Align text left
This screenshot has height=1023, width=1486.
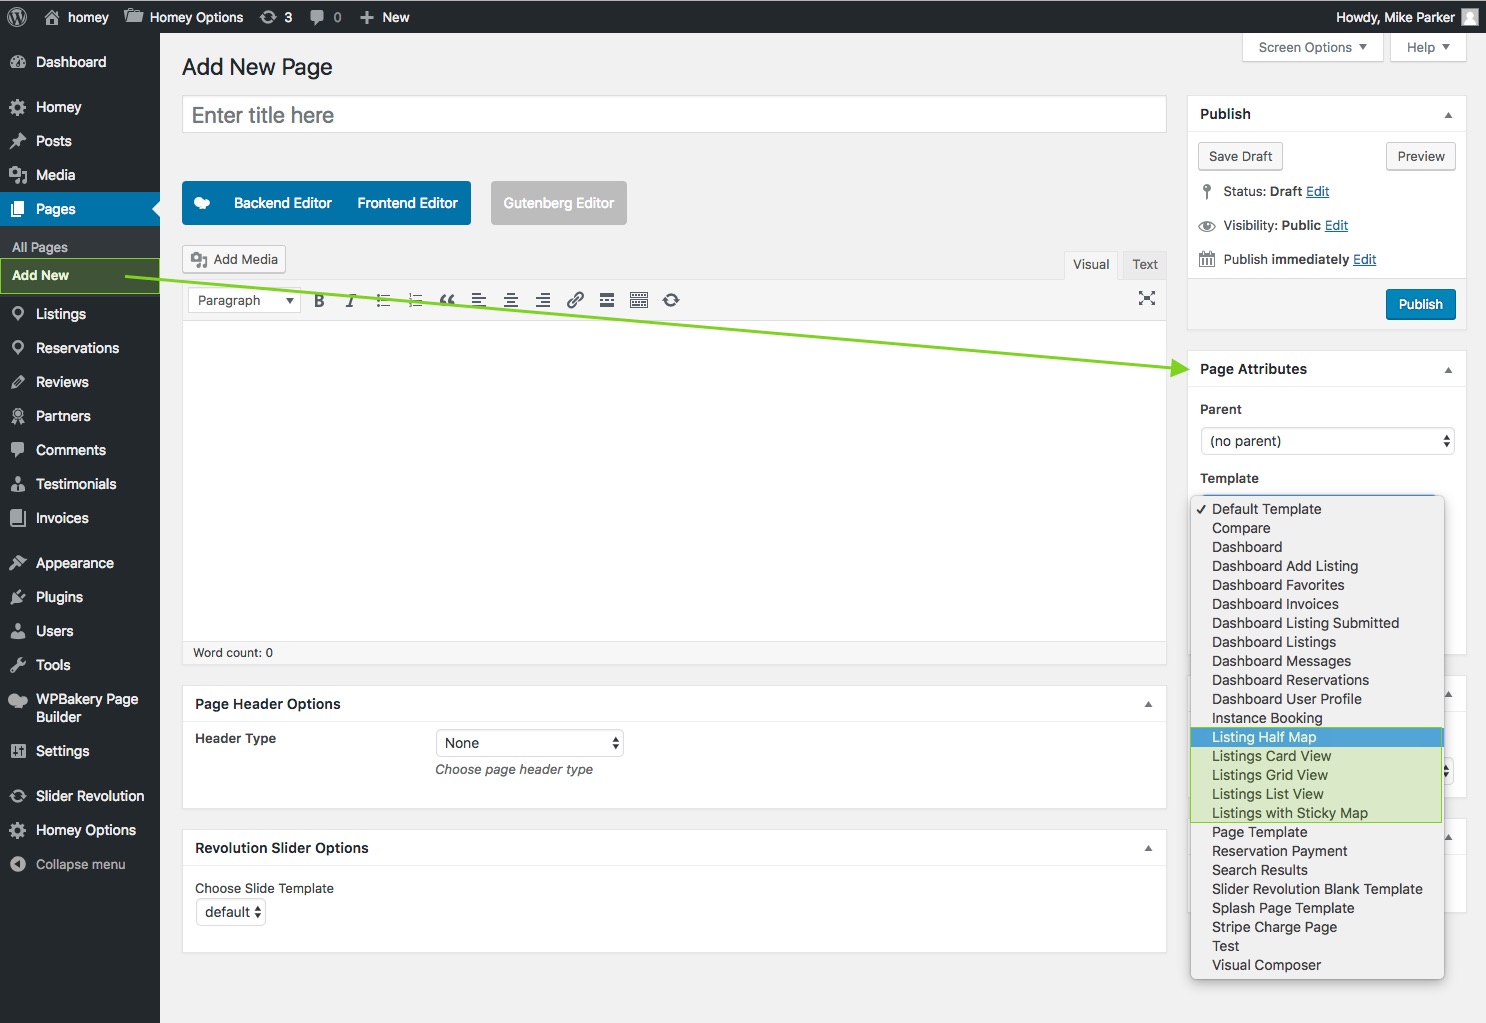[479, 300]
